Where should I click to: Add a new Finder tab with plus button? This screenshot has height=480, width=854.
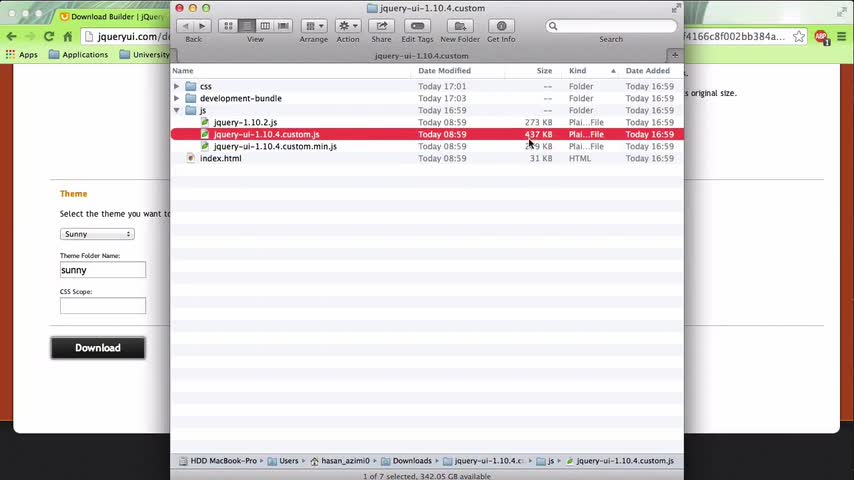pyautogui.click(x=675, y=55)
